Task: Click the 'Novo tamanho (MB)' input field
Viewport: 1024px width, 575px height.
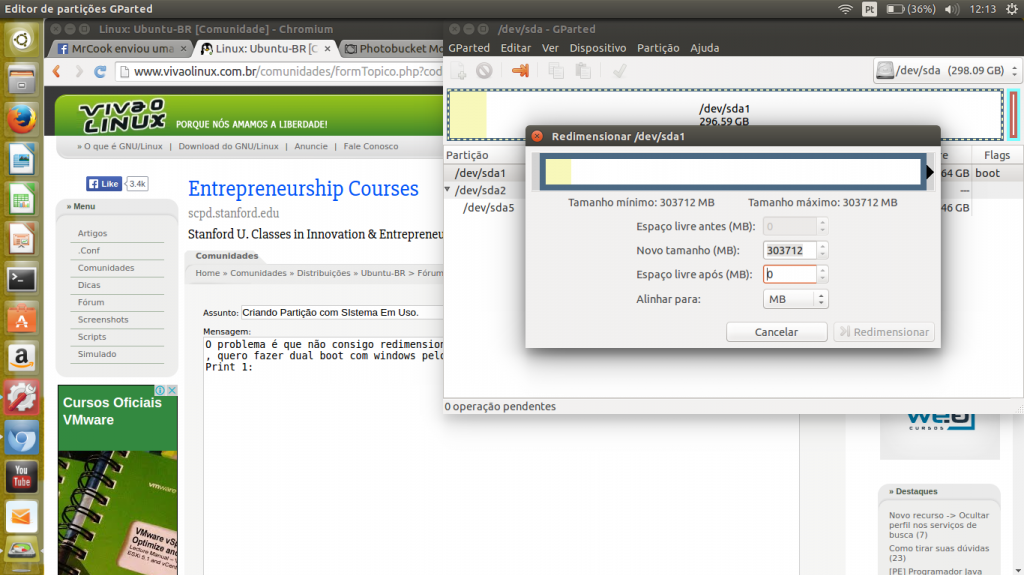Action: pyautogui.click(x=789, y=250)
